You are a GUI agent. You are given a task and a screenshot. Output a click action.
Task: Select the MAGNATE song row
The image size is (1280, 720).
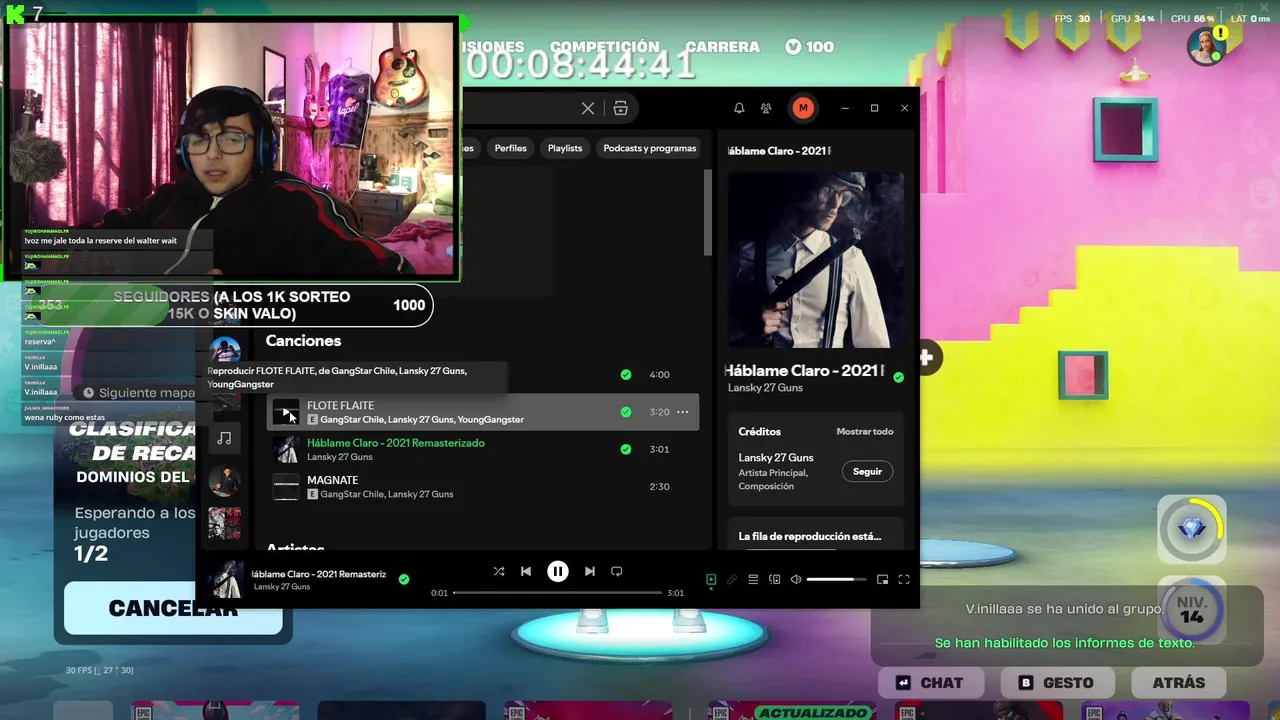pyautogui.click(x=482, y=487)
